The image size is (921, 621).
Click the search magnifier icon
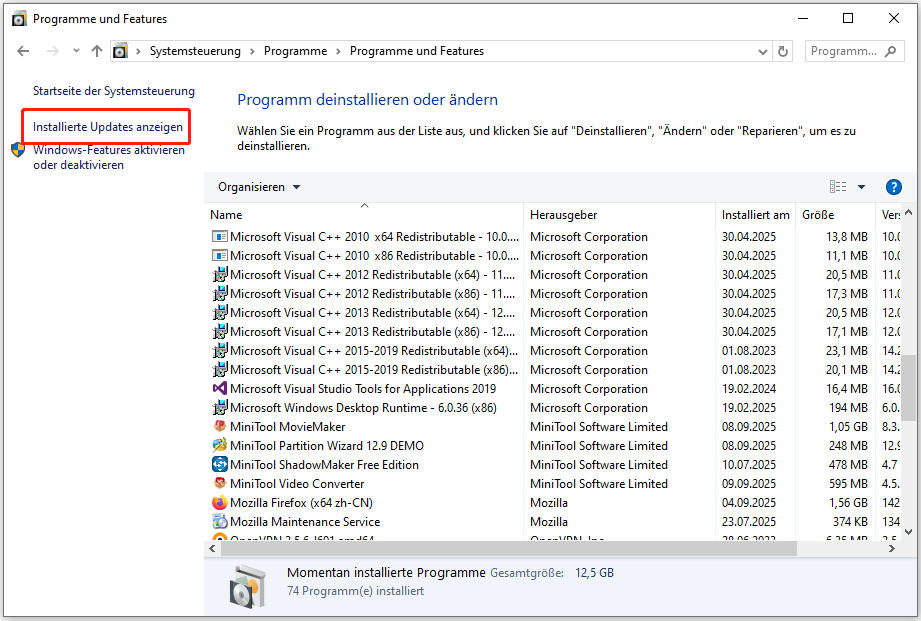[x=890, y=51]
